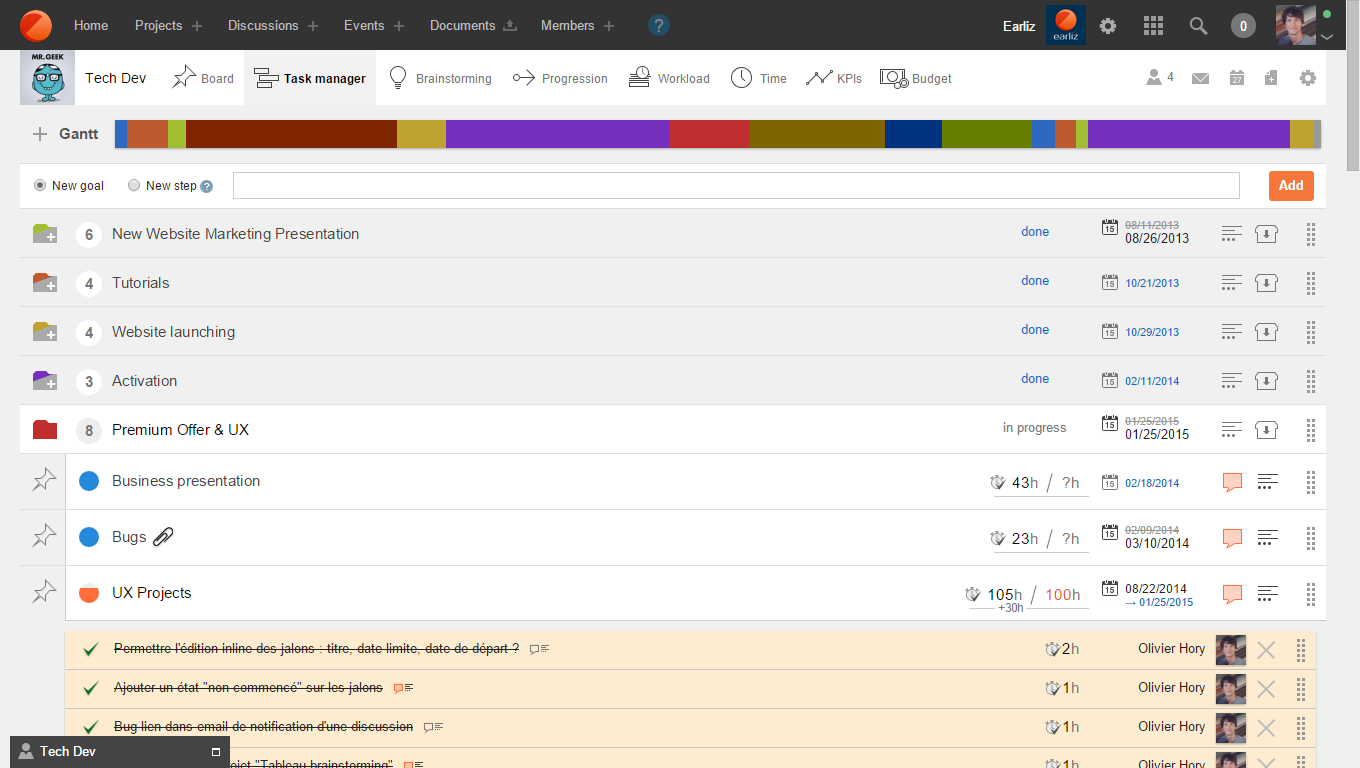This screenshot has width=1360, height=768.
Task: Open comments on the Bugs step
Action: pos(1232,538)
